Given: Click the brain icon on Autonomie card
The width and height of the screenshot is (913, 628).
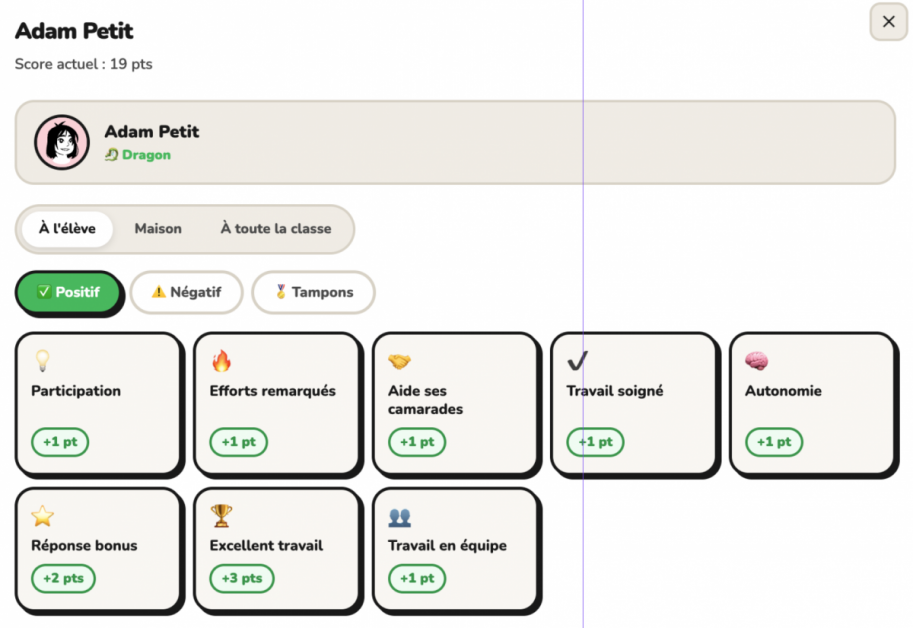Looking at the screenshot, I should point(756,361).
